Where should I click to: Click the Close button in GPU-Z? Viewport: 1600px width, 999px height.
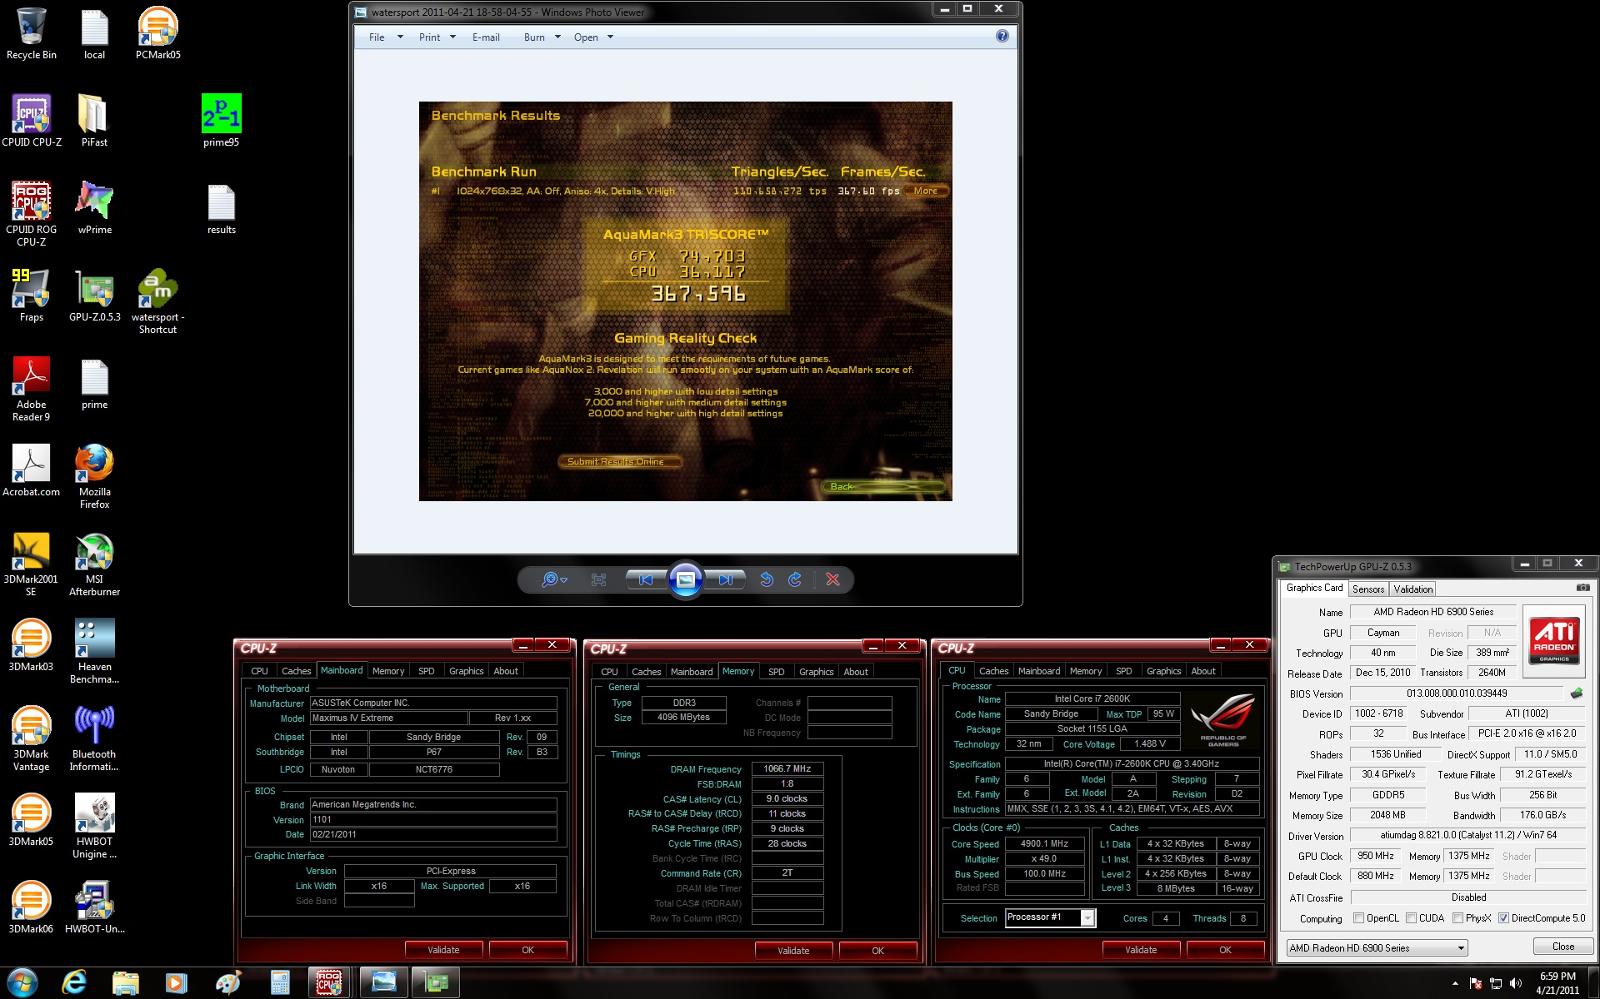tap(1563, 946)
